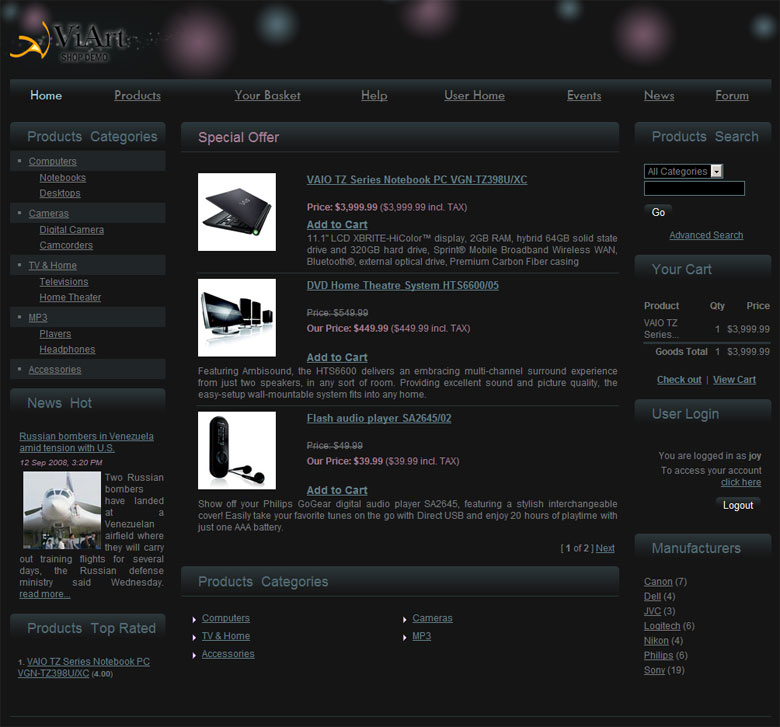Click read more on the news story
This screenshot has width=780, height=727.
(x=45, y=594)
